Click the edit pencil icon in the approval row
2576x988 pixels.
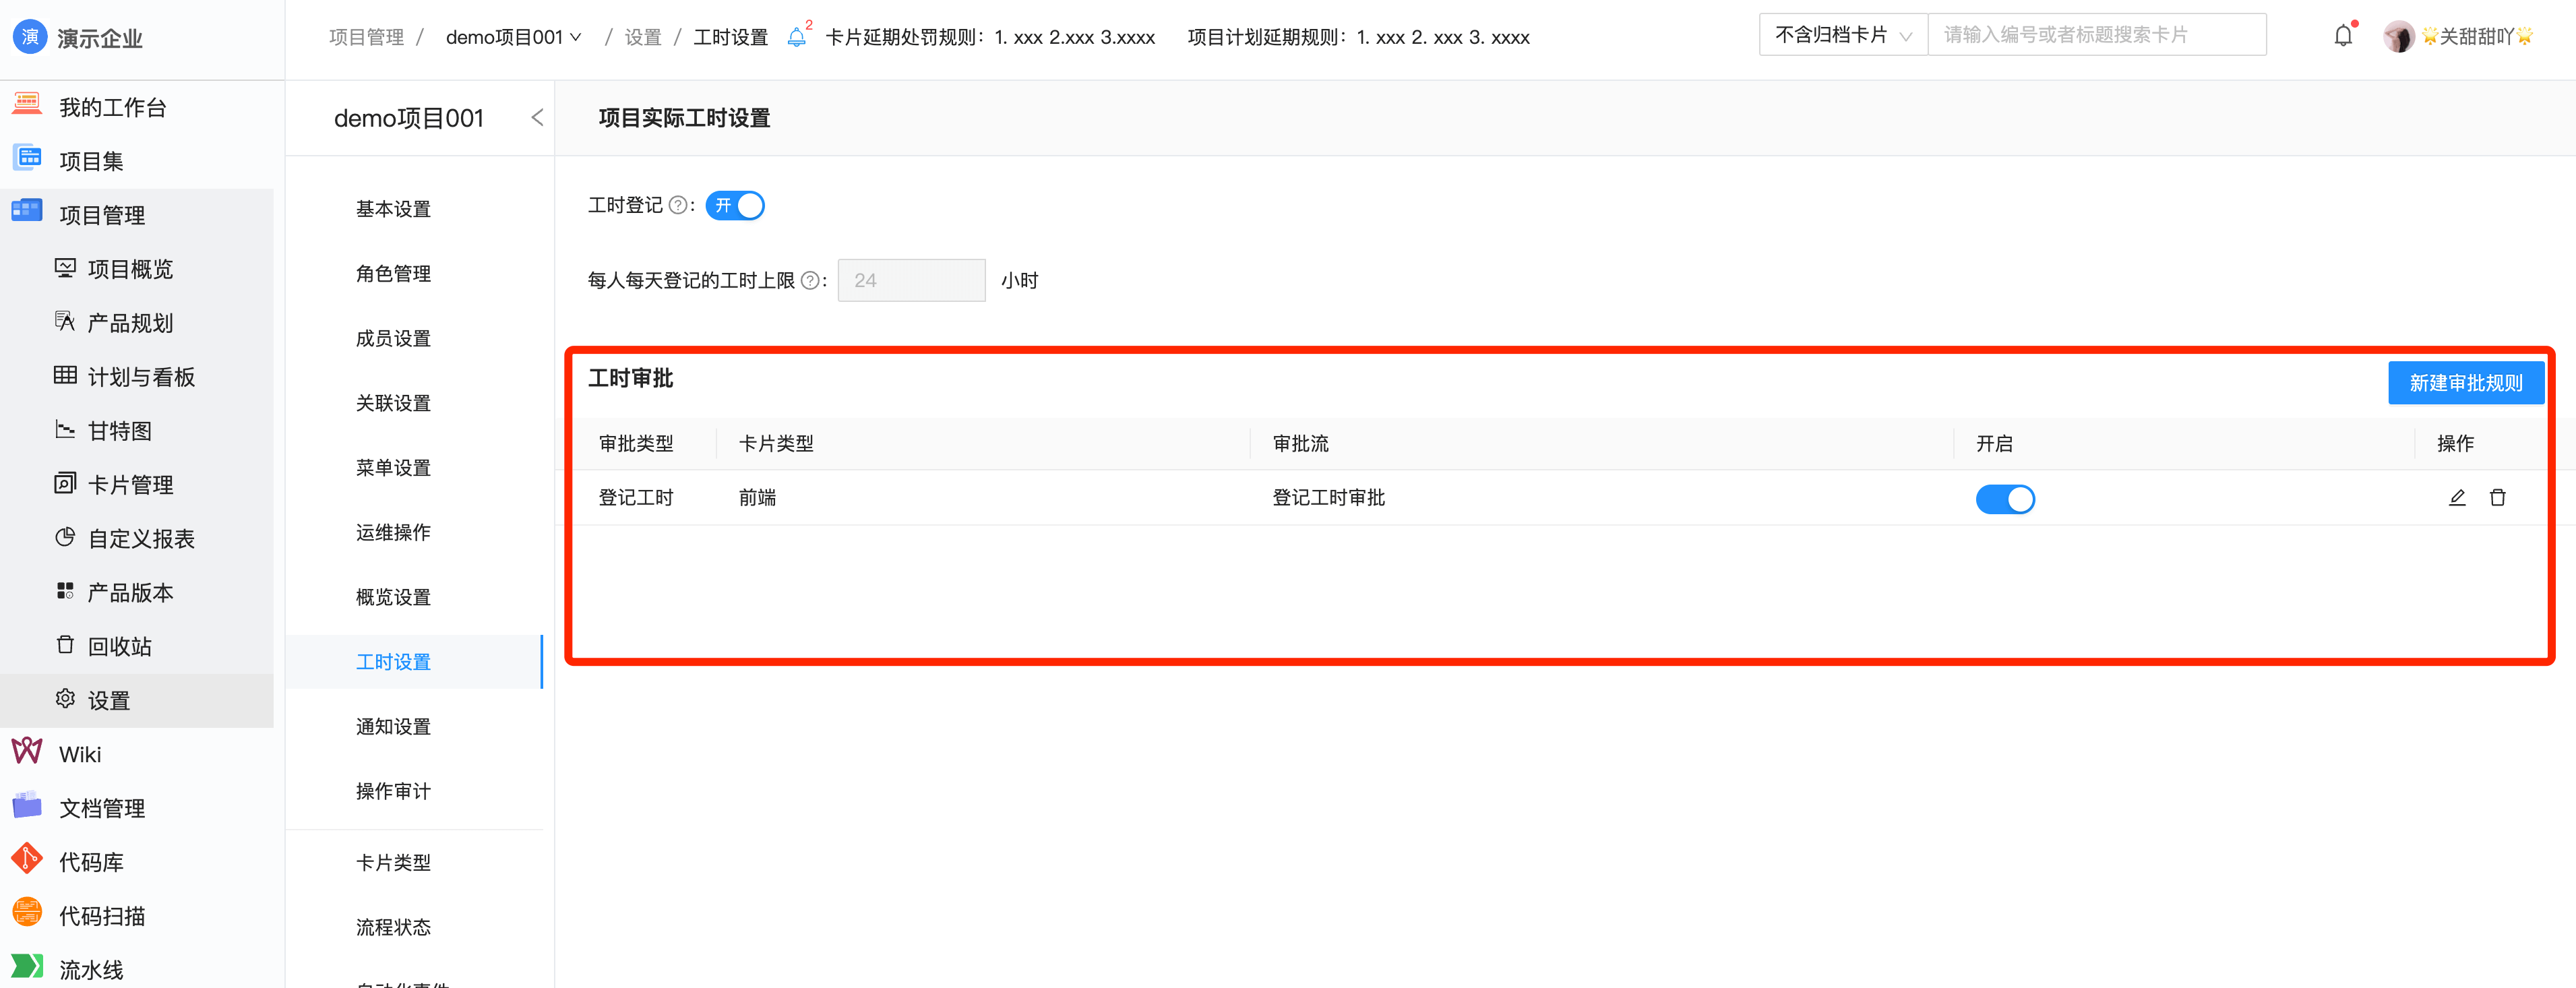click(2456, 498)
